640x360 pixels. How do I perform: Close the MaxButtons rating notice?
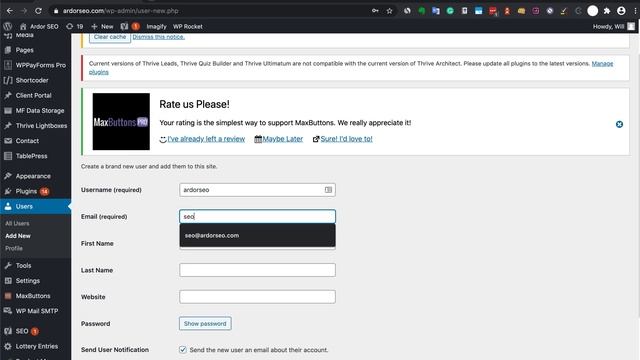pyautogui.click(x=619, y=124)
